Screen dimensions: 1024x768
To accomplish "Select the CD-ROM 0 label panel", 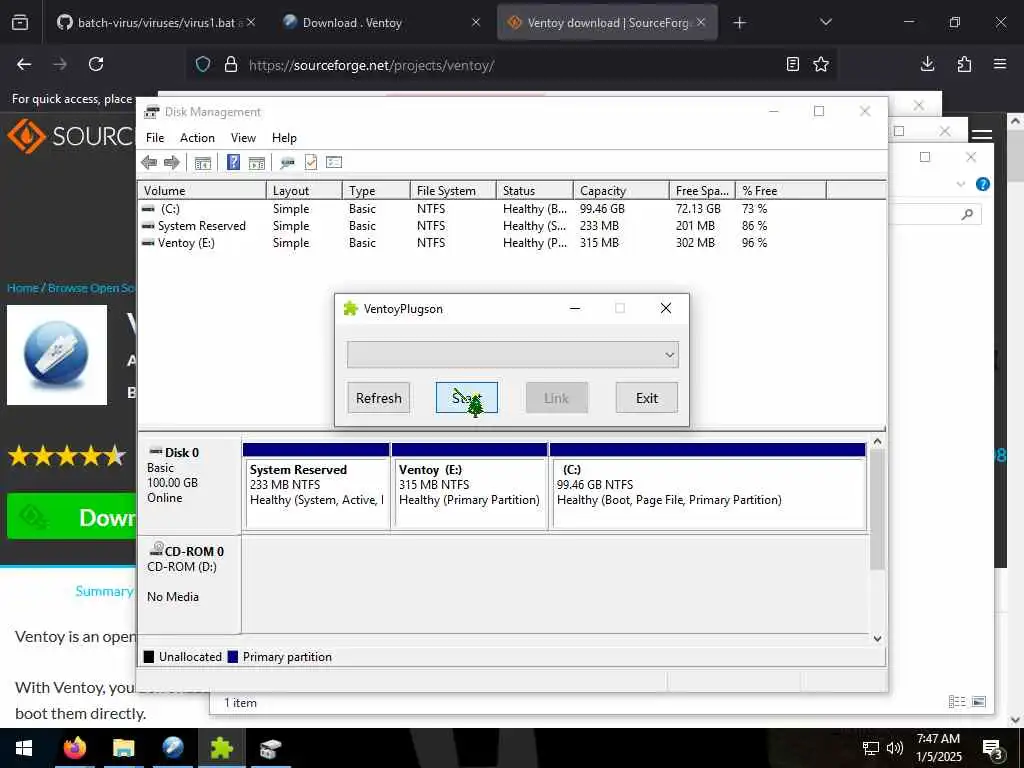I will pos(189,583).
